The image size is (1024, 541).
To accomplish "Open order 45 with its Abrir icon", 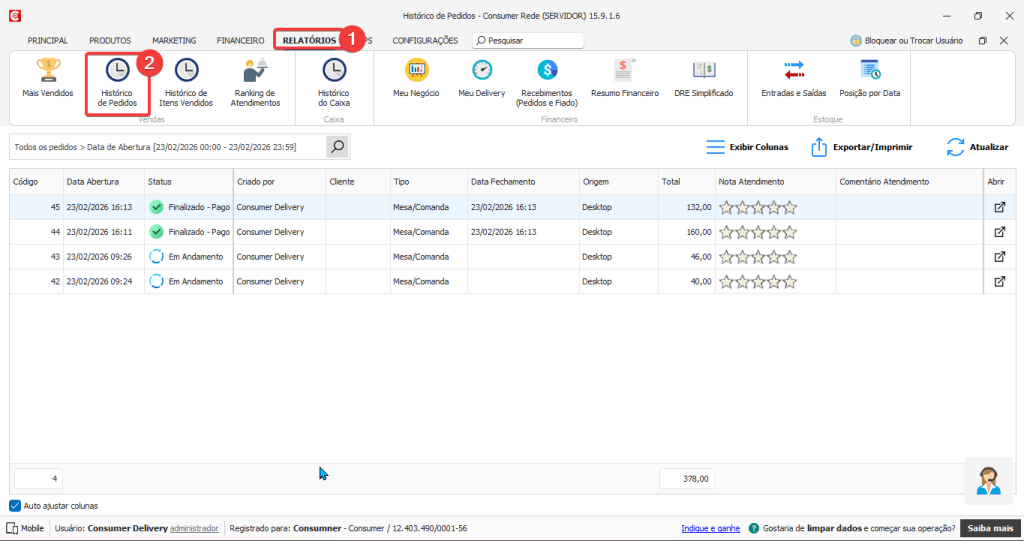I will point(999,207).
